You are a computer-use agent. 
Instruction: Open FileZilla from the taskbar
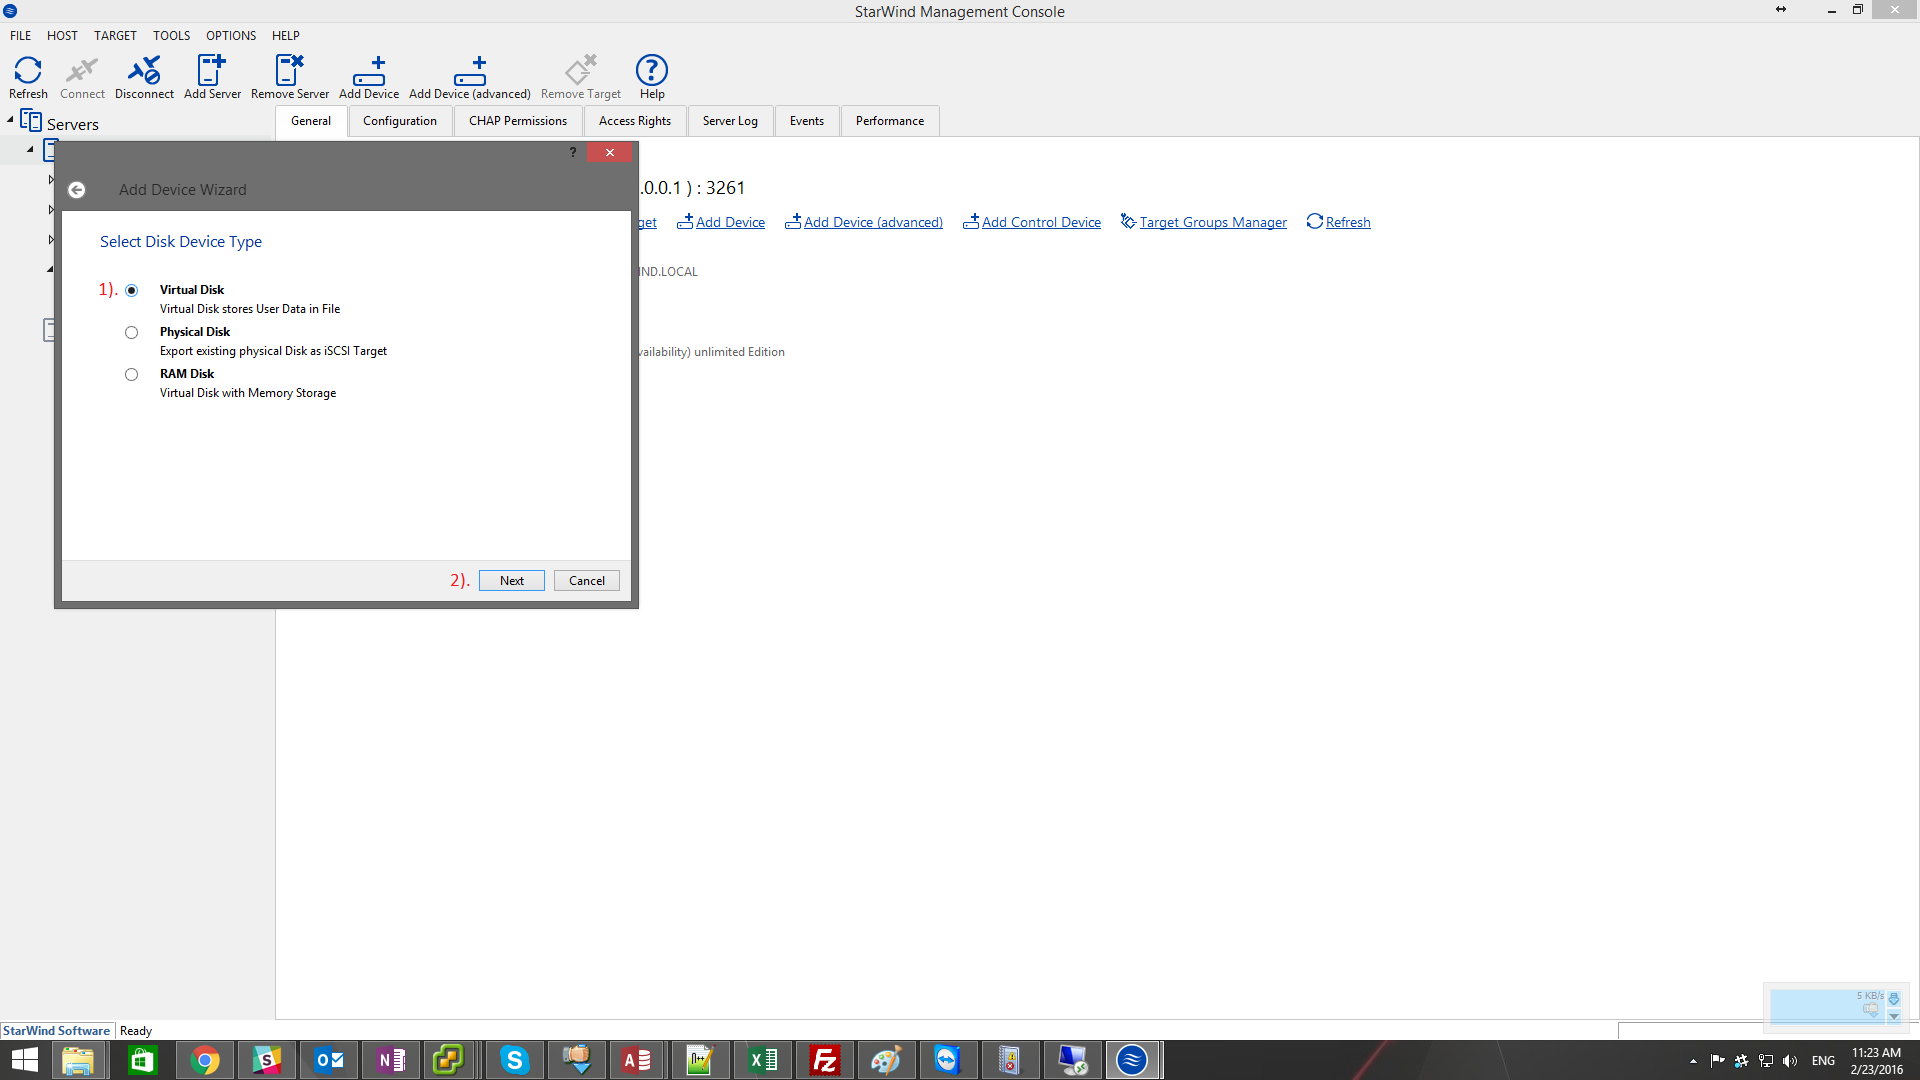tap(825, 1060)
